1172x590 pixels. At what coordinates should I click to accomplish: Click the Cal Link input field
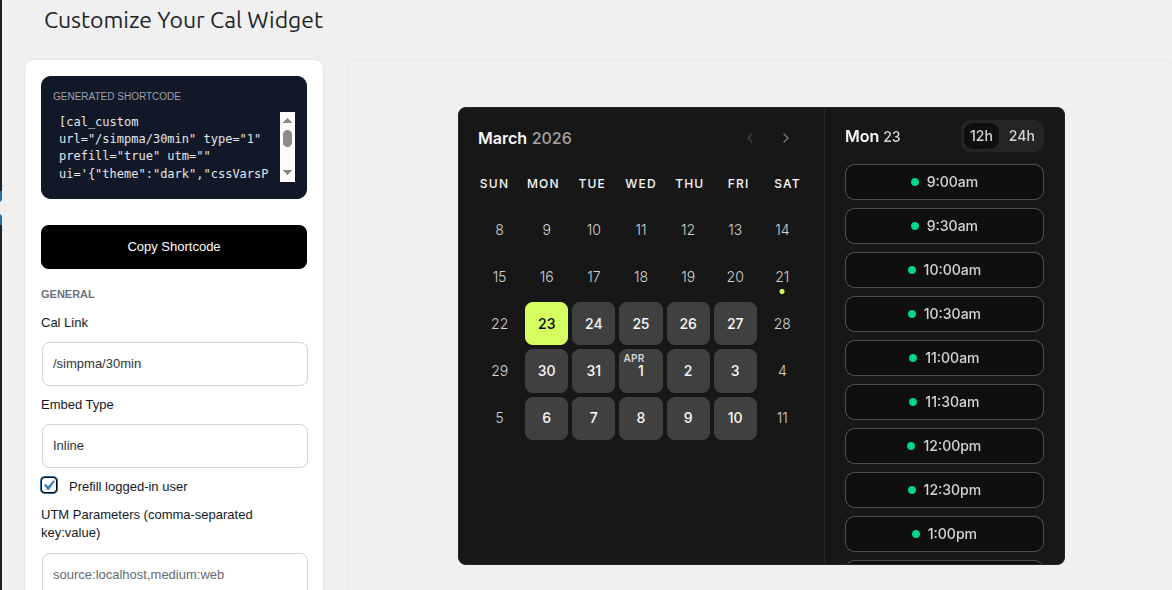click(x=174, y=364)
